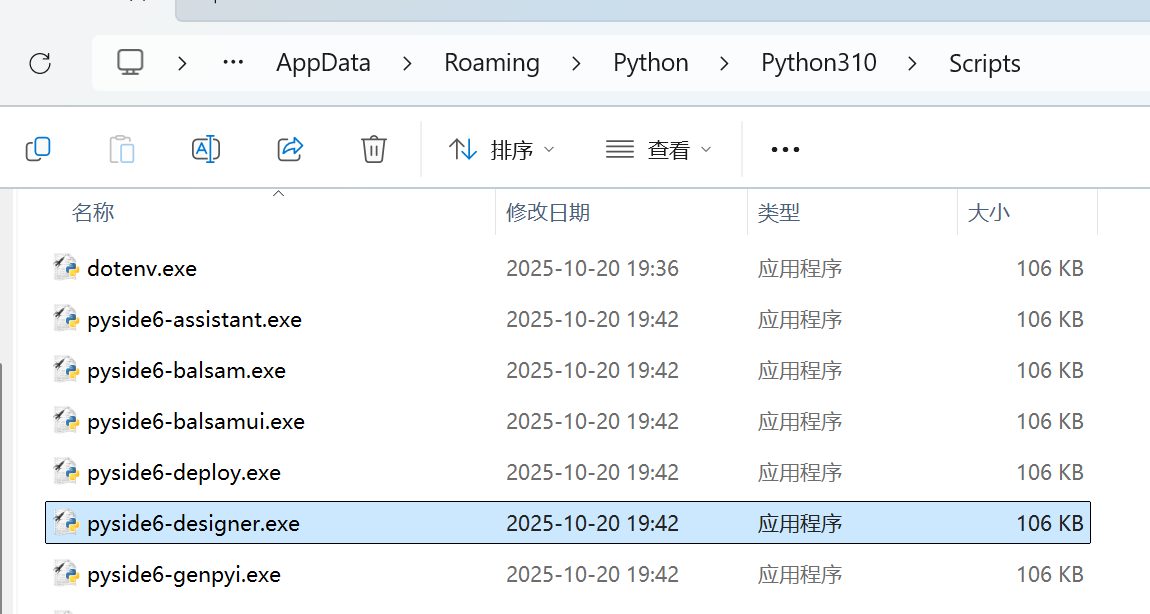The image size is (1150, 614).
Task: Sort by 修改日期 column header
Action: coord(548,213)
